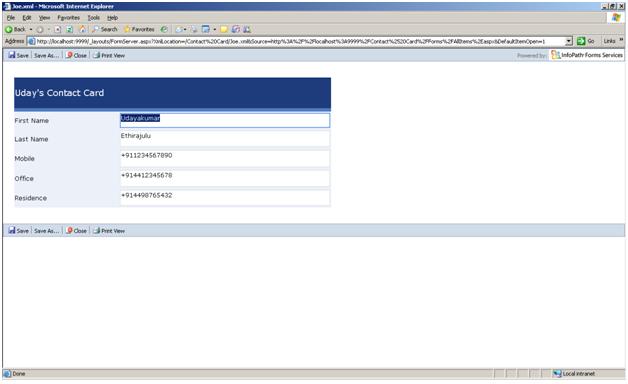Click the Research icon in the toolbar
Image resolution: width=628 pixels, height=384 pixels.
[x=236, y=29]
